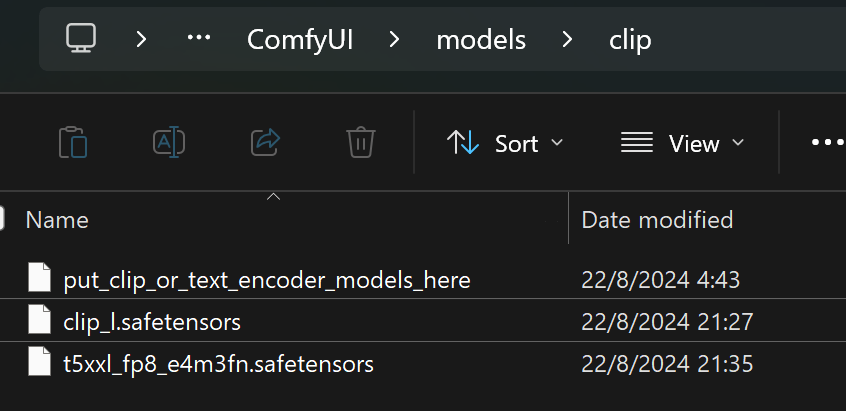Image resolution: width=846 pixels, height=411 pixels.
Task: Open the See more three-dot toolbar menu
Action: [828, 142]
